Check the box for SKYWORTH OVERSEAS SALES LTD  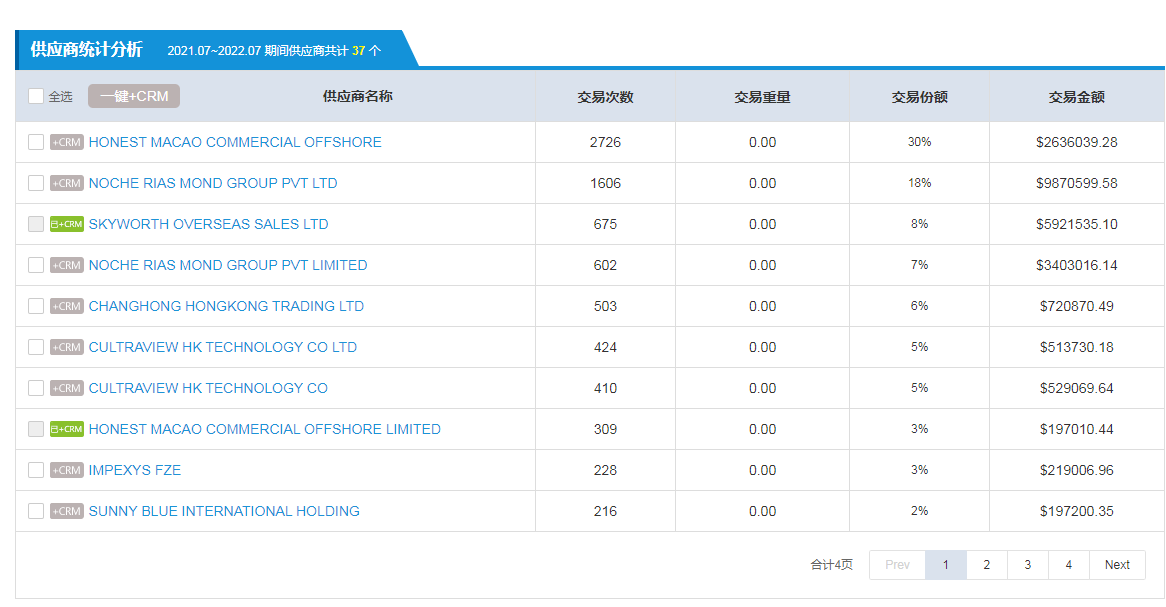(x=36, y=224)
